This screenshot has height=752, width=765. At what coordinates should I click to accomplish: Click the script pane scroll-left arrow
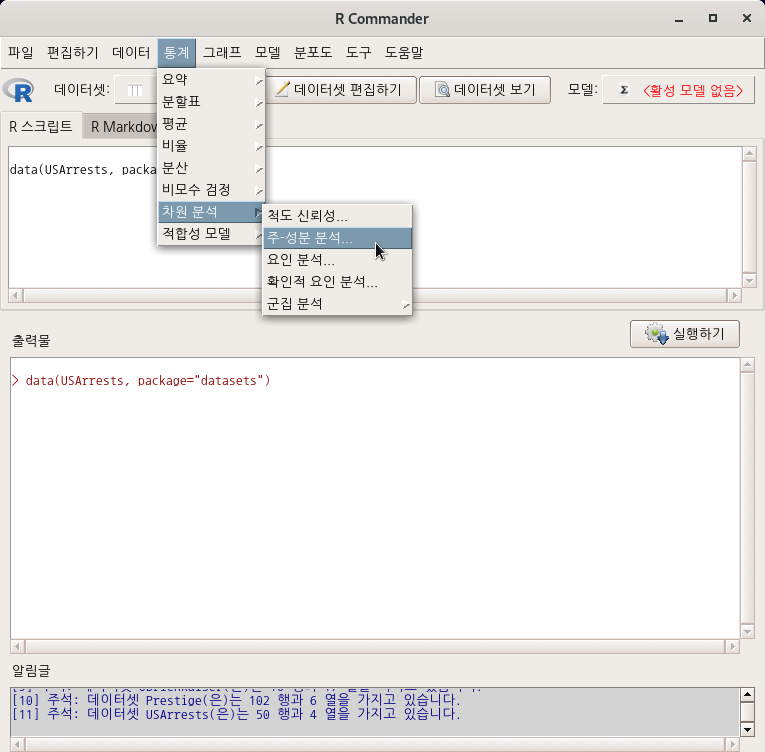[x=16, y=295]
